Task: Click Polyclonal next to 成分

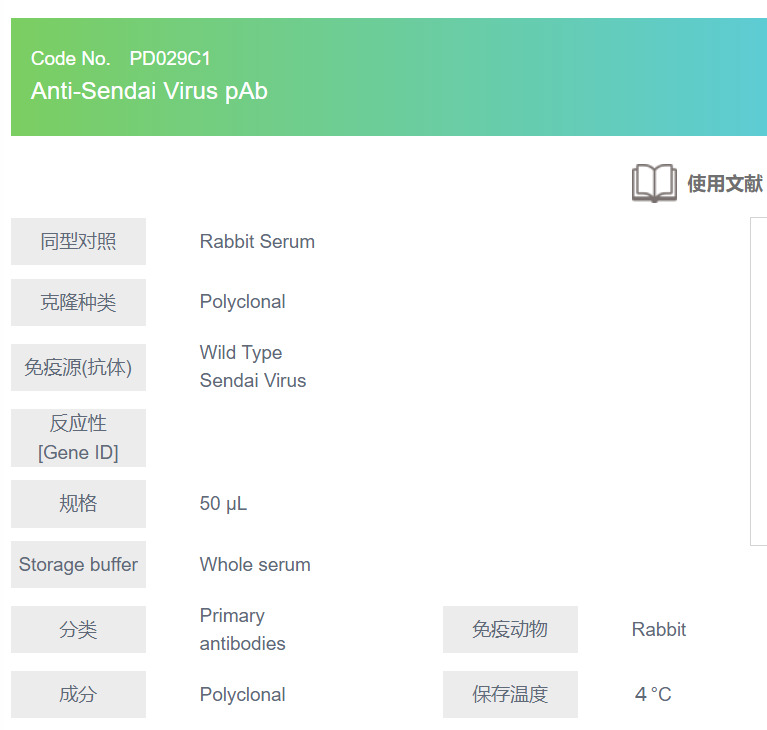Action: point(242,694)
